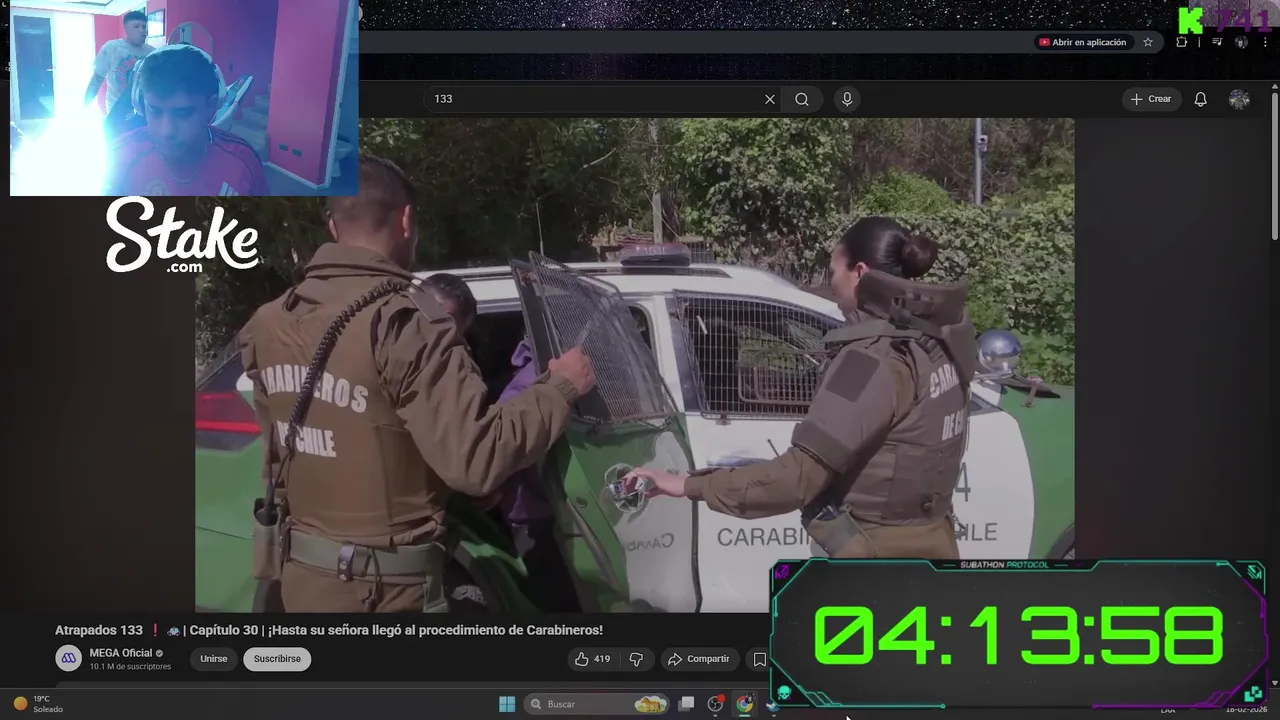Dislike the video

[x=636, y=659]
